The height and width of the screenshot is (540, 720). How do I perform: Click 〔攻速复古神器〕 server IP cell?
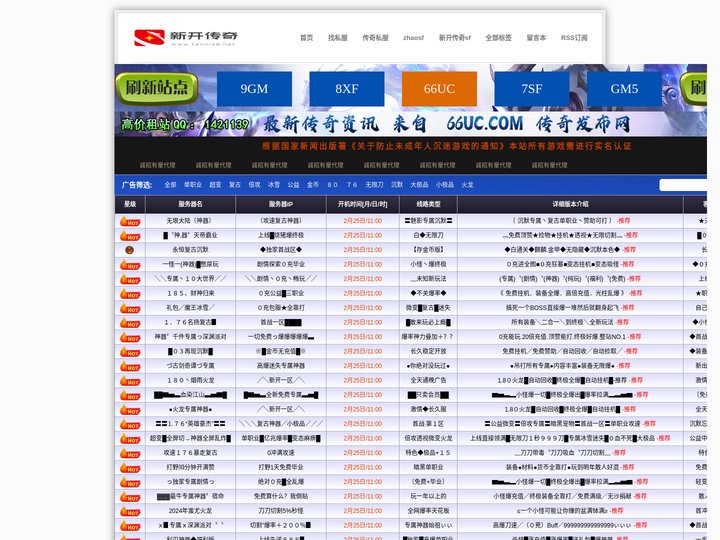(281, 221)
